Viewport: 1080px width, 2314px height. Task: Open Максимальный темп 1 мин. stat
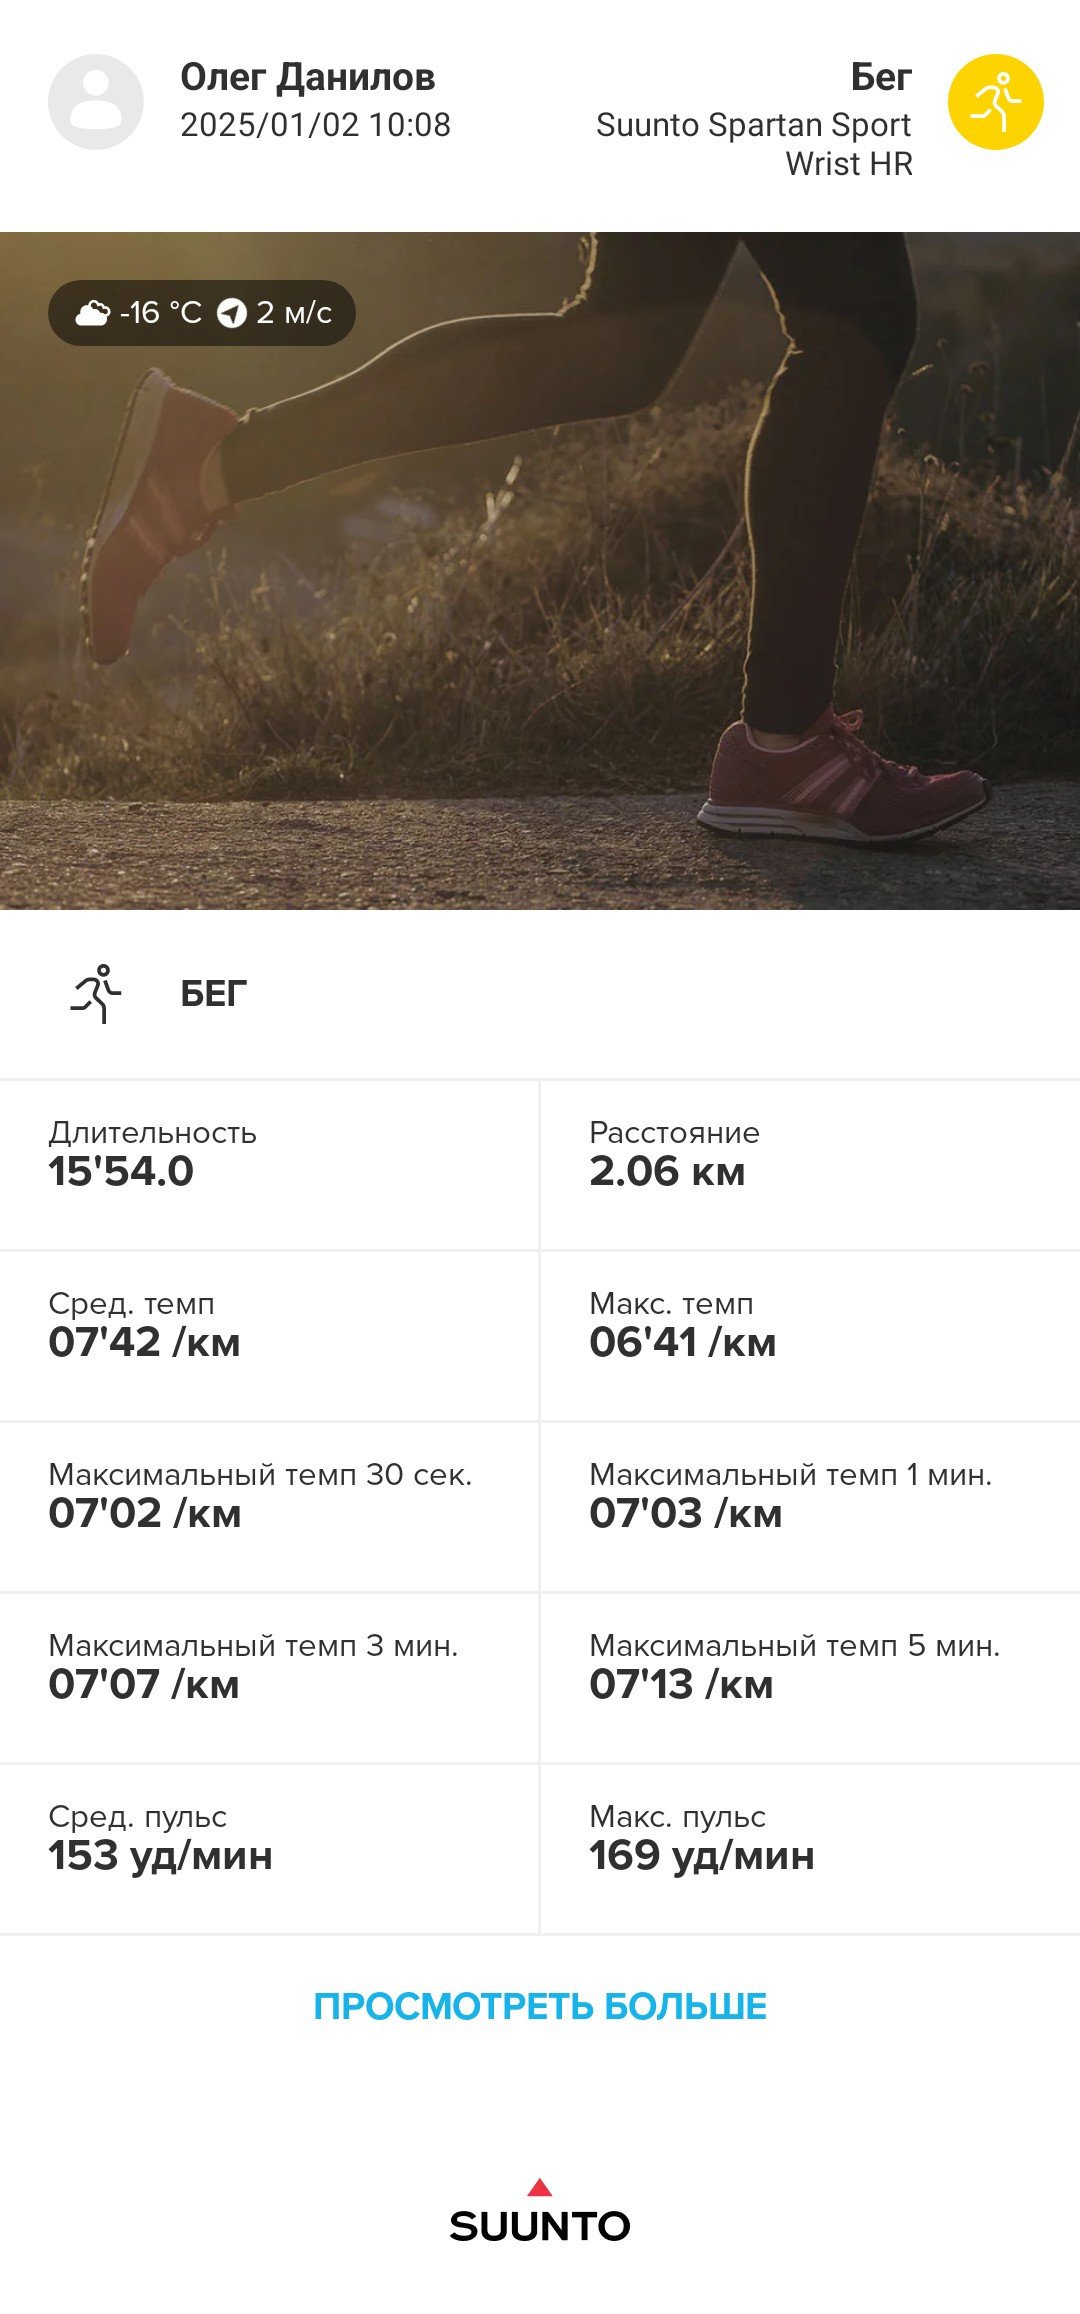click(x=811, y=1507)
